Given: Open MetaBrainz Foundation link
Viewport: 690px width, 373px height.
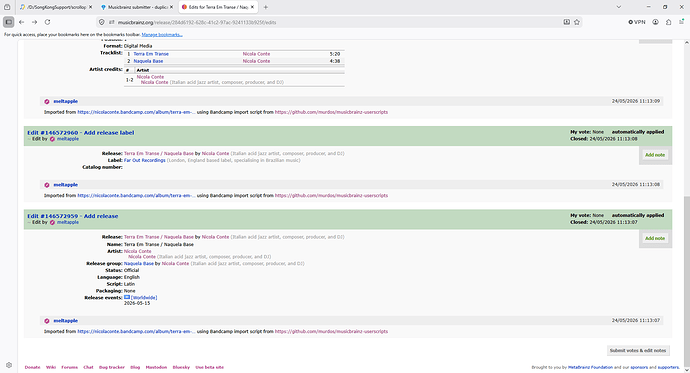Looking at the screenshot, I should (590, 367).
